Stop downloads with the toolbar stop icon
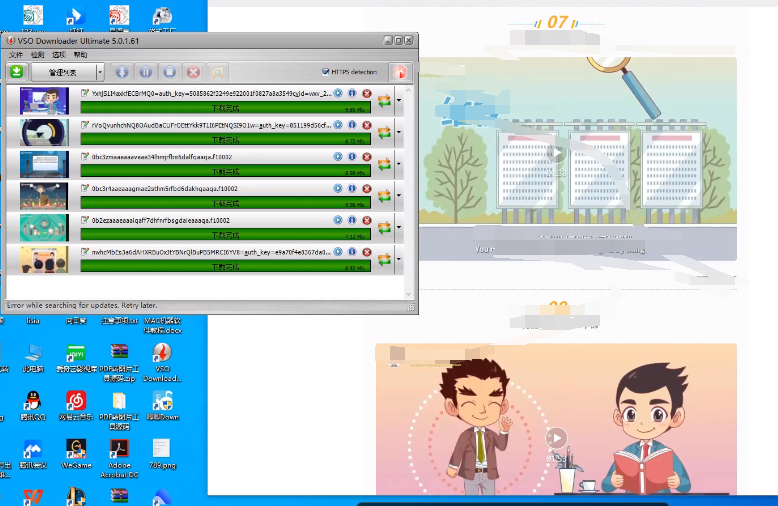The image size is (778, 506). point(170,72)
